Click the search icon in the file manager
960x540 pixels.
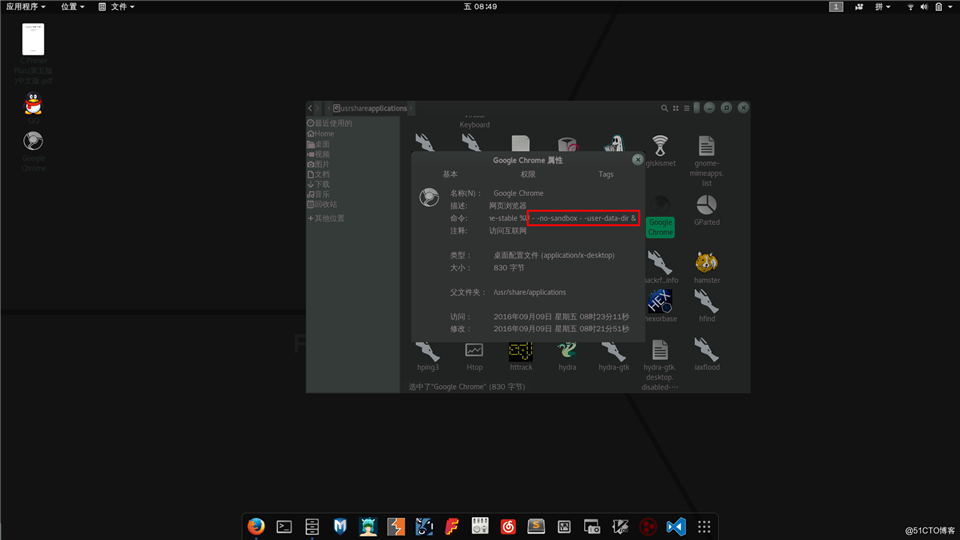point(664,108)
